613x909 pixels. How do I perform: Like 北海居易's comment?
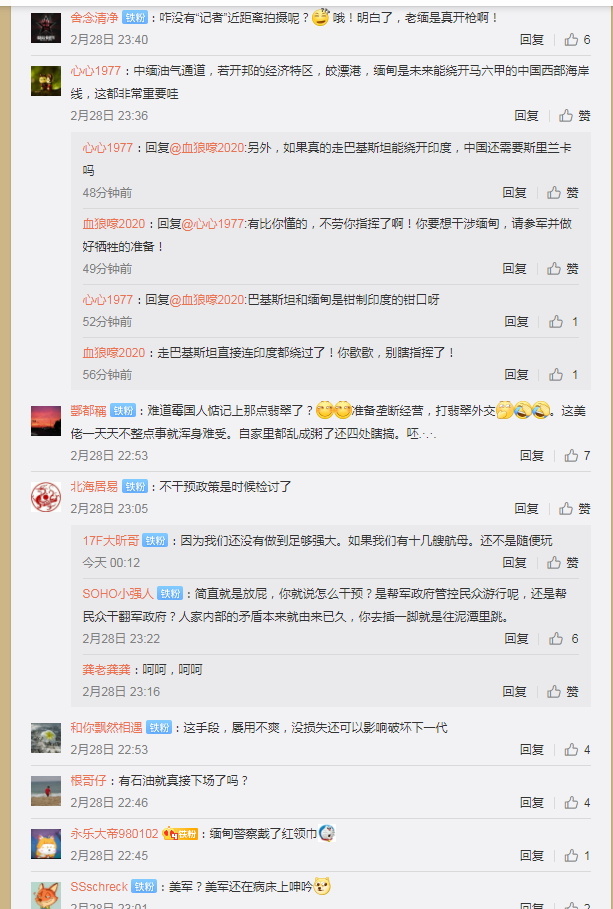[574, 509]
